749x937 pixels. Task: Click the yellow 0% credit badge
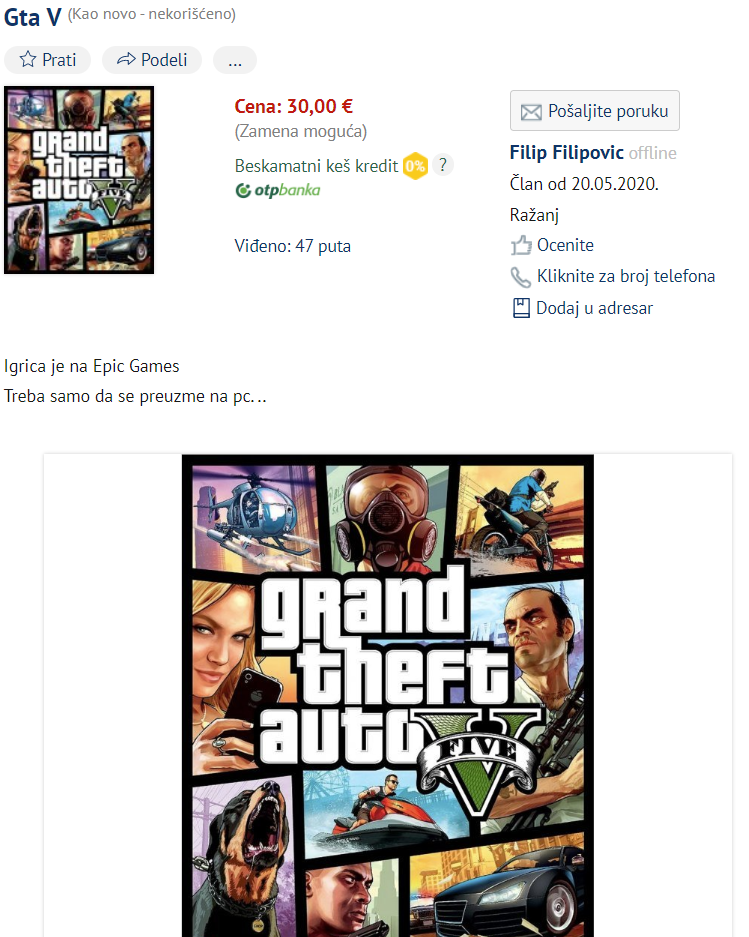[x=415, y=166]
